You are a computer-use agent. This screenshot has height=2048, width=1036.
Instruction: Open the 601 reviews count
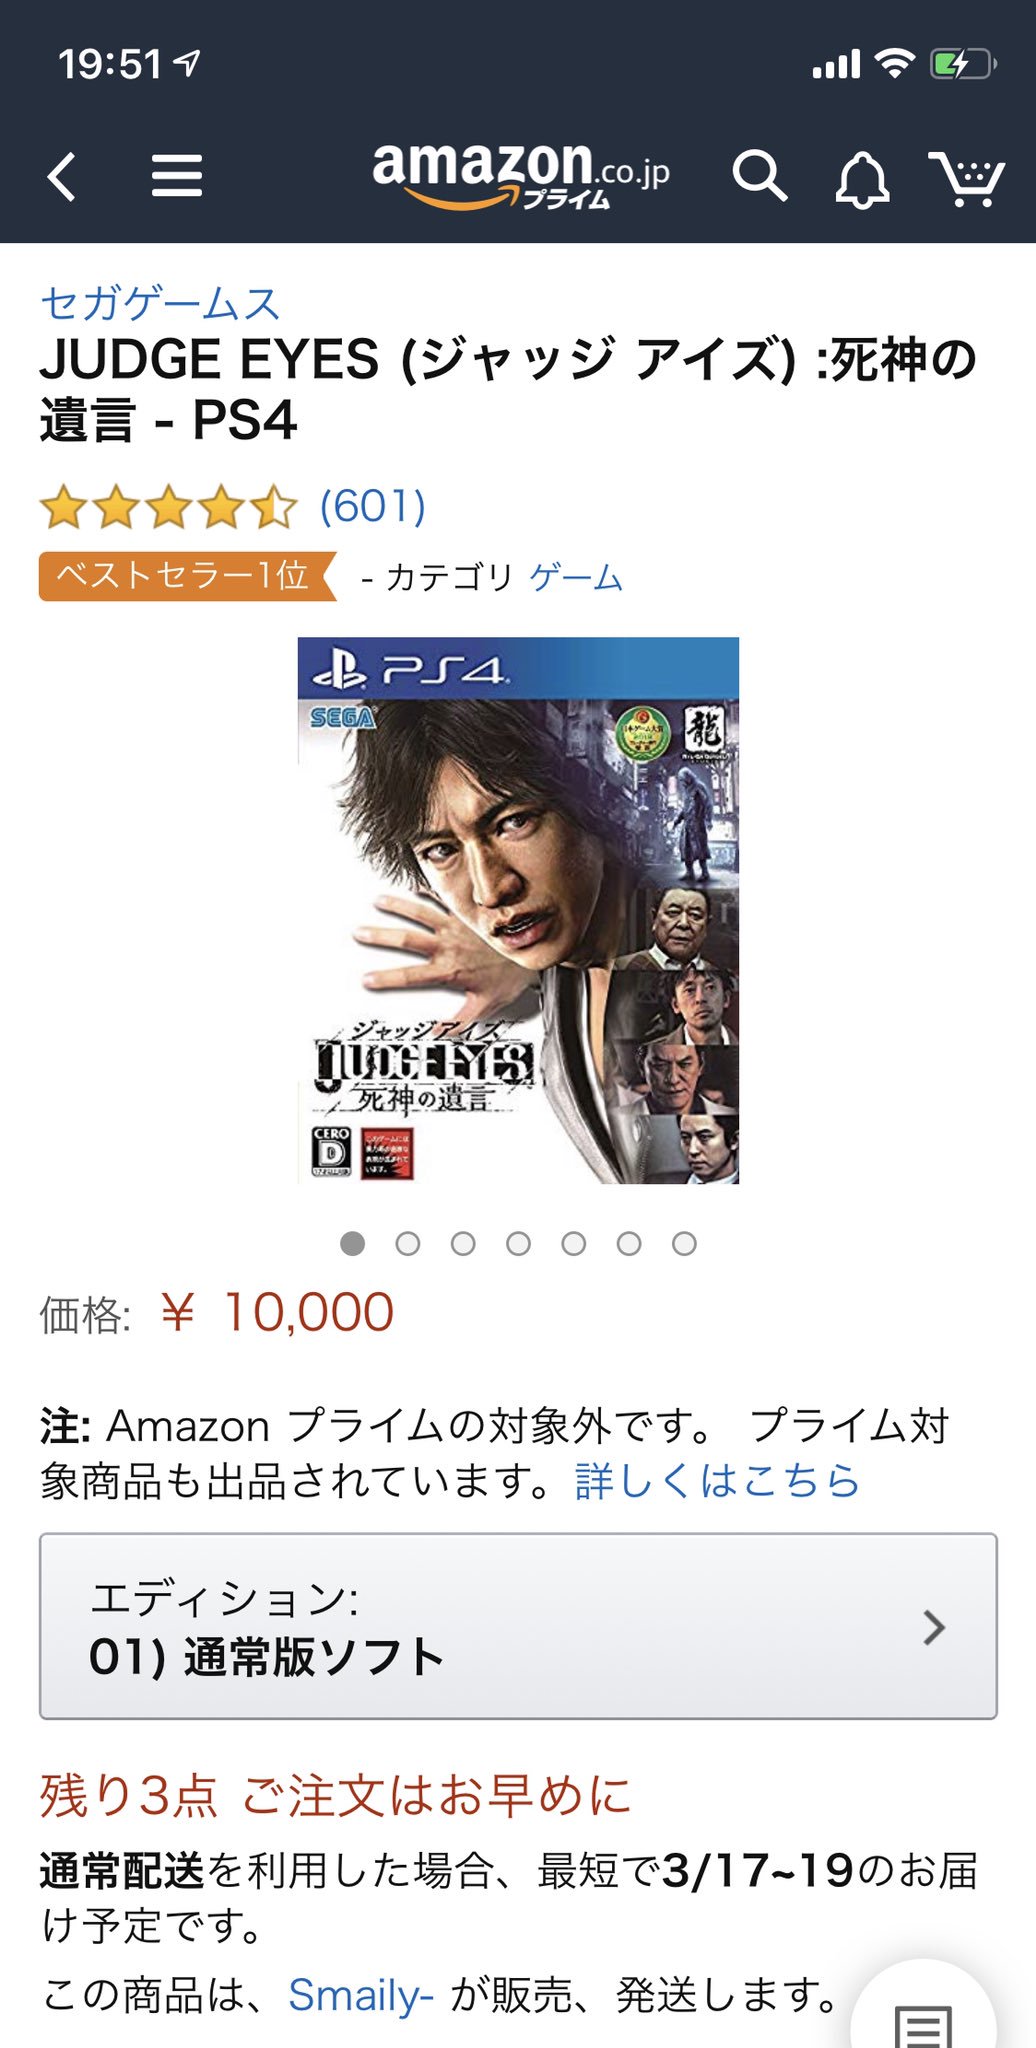pos(373,507)
